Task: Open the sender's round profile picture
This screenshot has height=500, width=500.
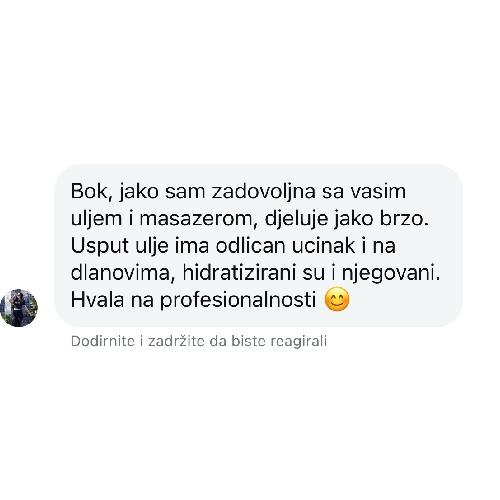Action: point(19,308)
